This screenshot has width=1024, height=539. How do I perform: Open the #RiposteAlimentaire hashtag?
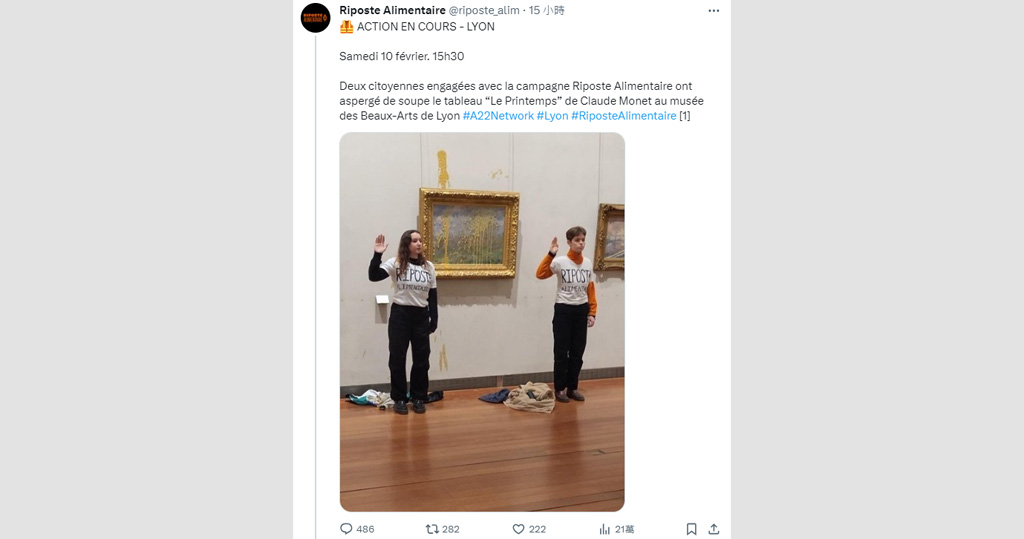tap(624, 116)
